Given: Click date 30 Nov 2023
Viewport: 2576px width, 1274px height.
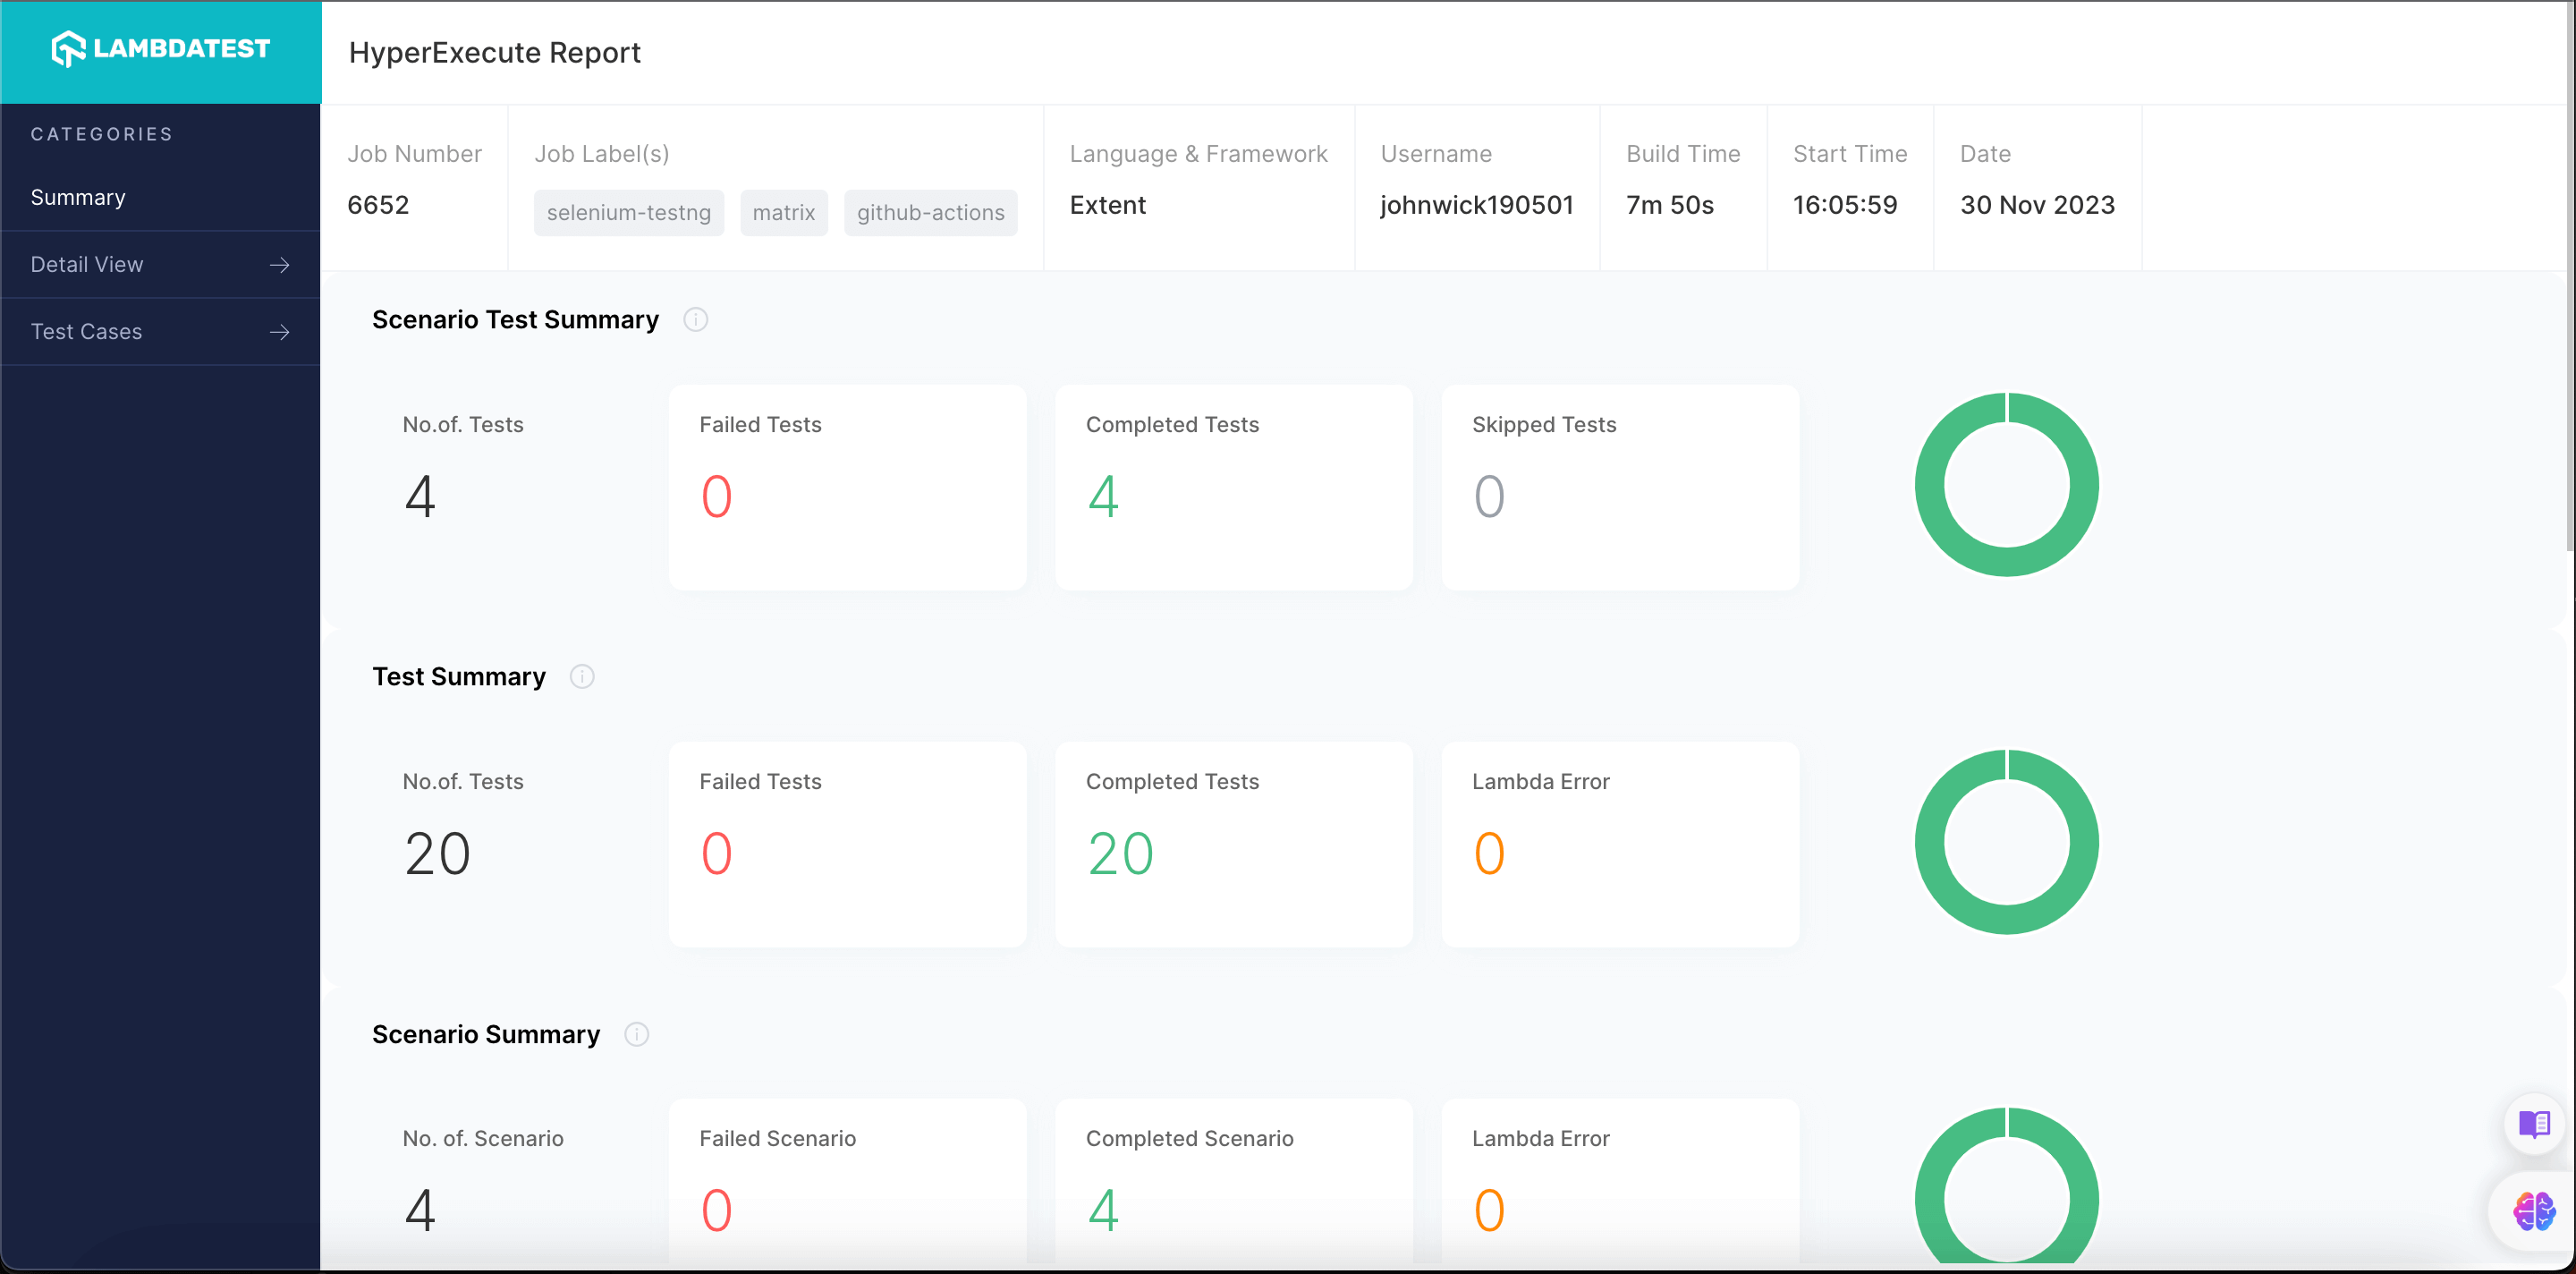Looking at the screenshot, I should [2037, 205].
